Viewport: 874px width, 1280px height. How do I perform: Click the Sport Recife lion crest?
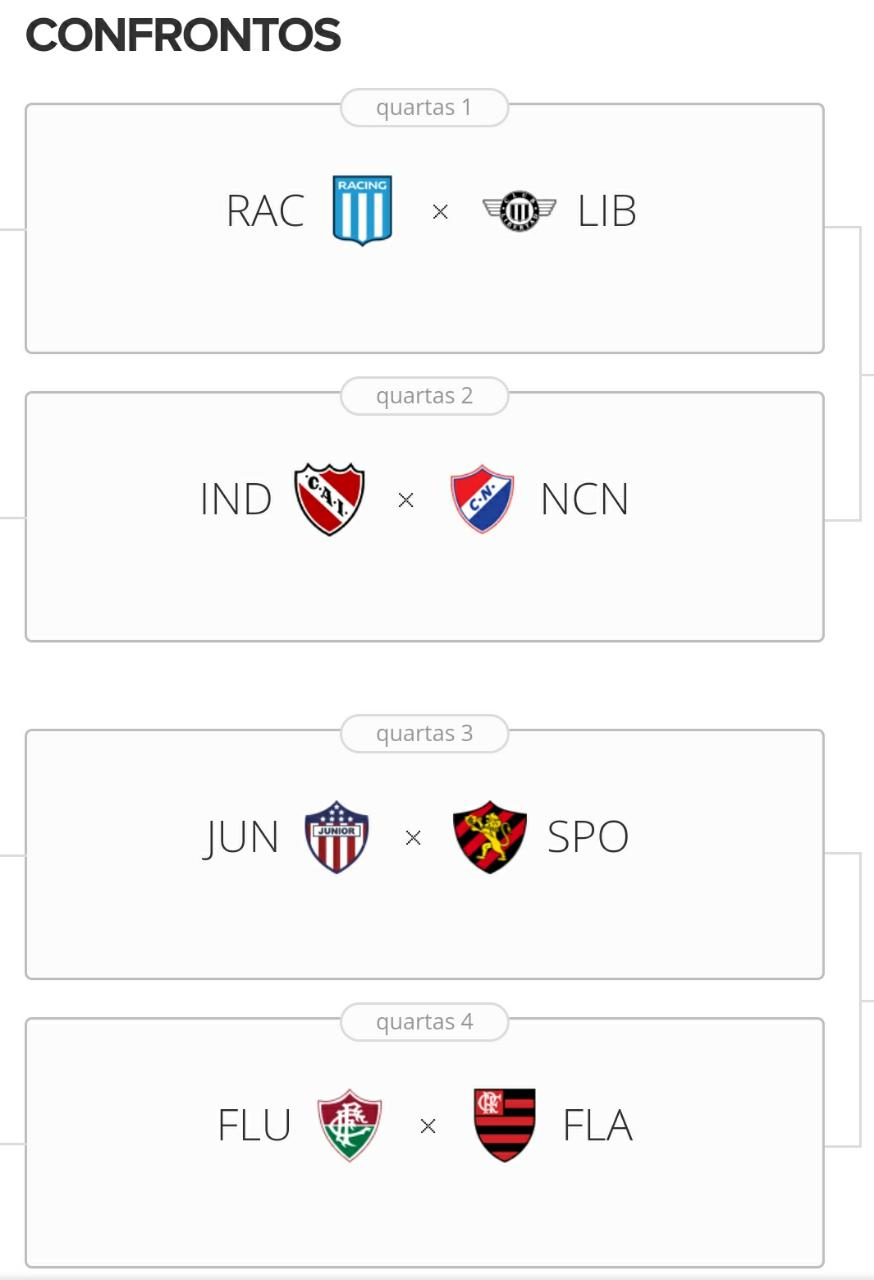tap(490, 837)
